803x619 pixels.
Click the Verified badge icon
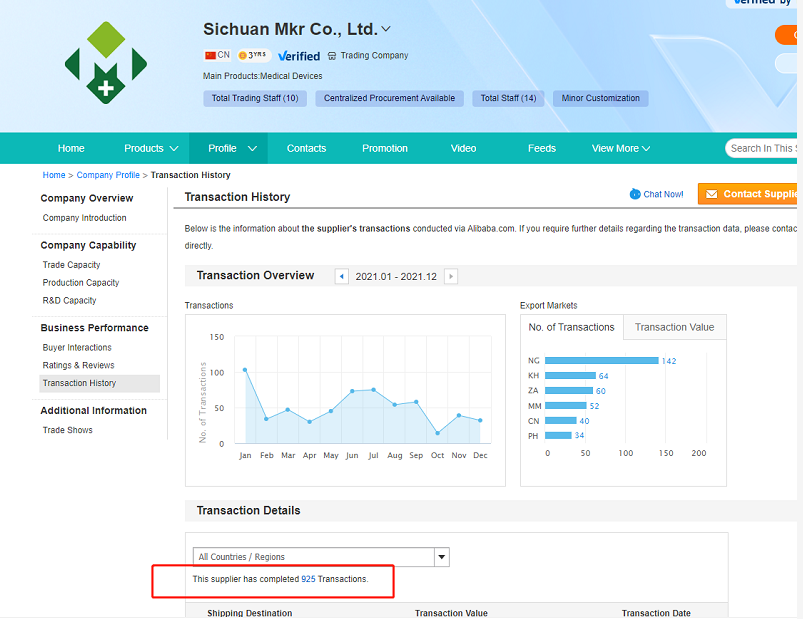pyautogui.click(x=299, y=56)
